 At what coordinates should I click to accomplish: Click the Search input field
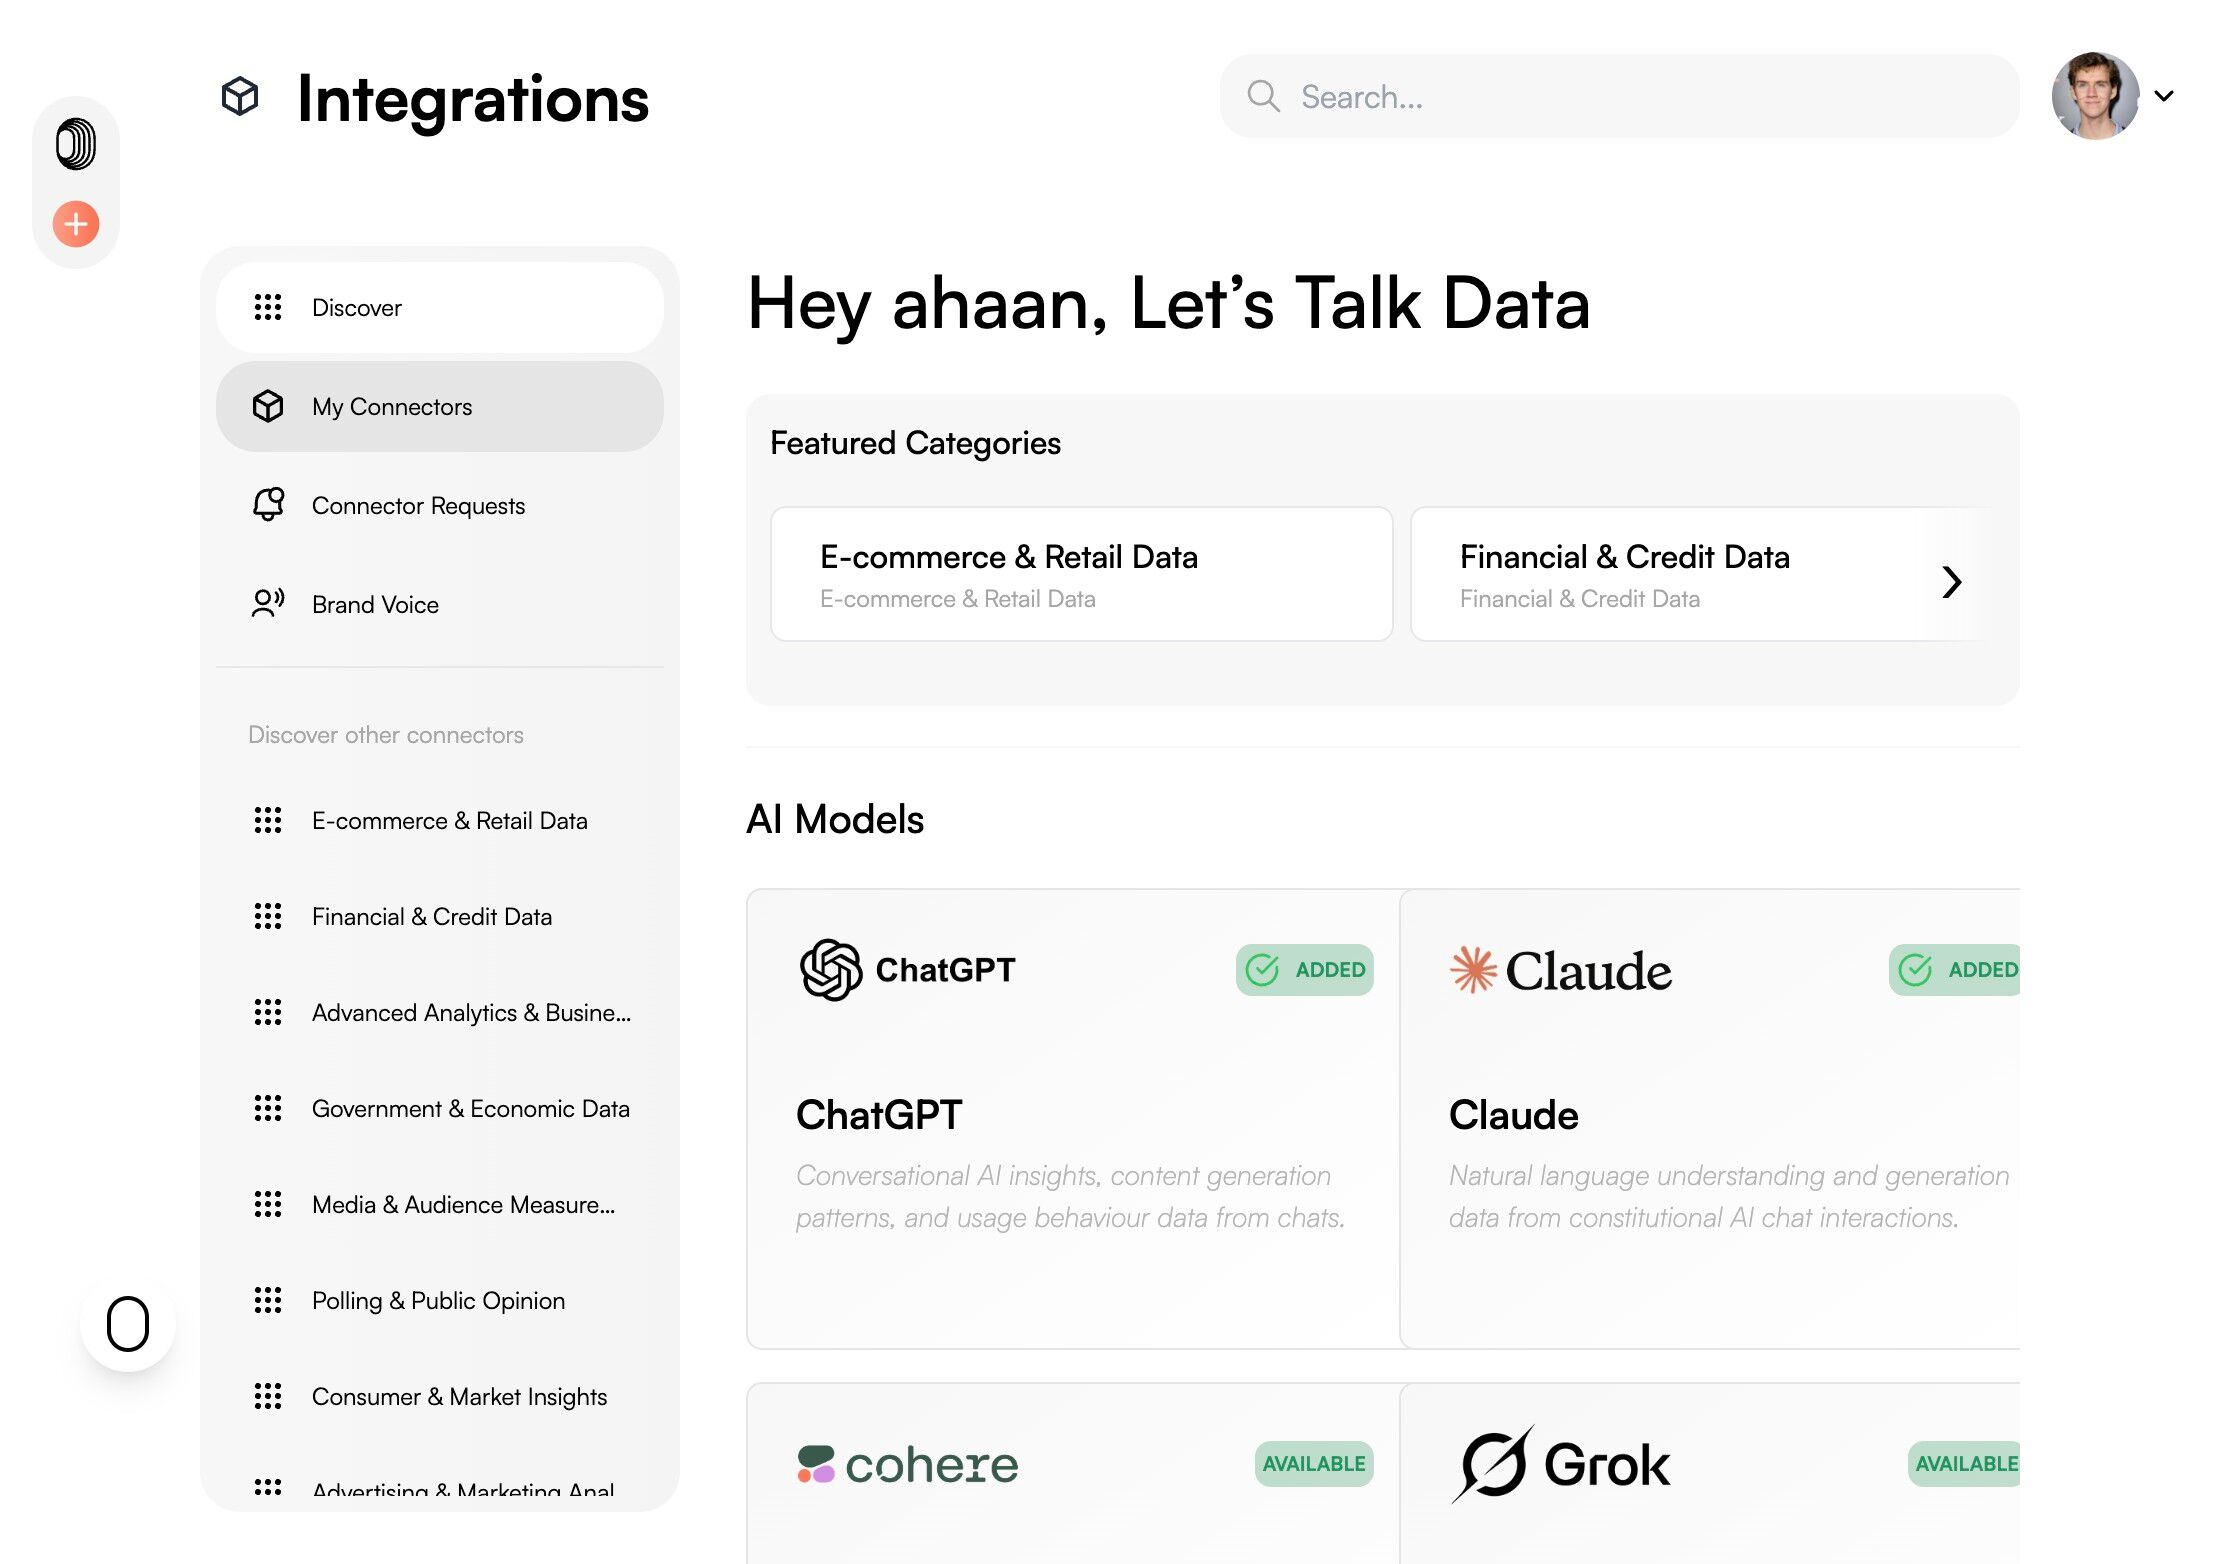coord(1640,97)
